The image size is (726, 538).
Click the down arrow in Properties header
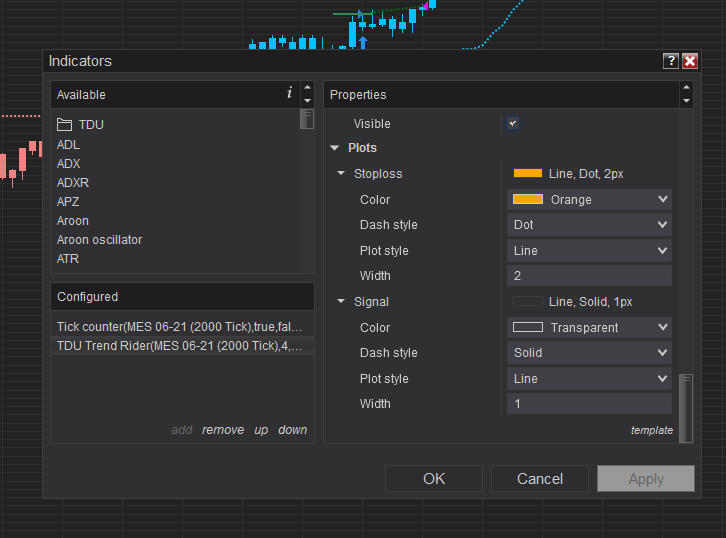click(x=686, y=101)
